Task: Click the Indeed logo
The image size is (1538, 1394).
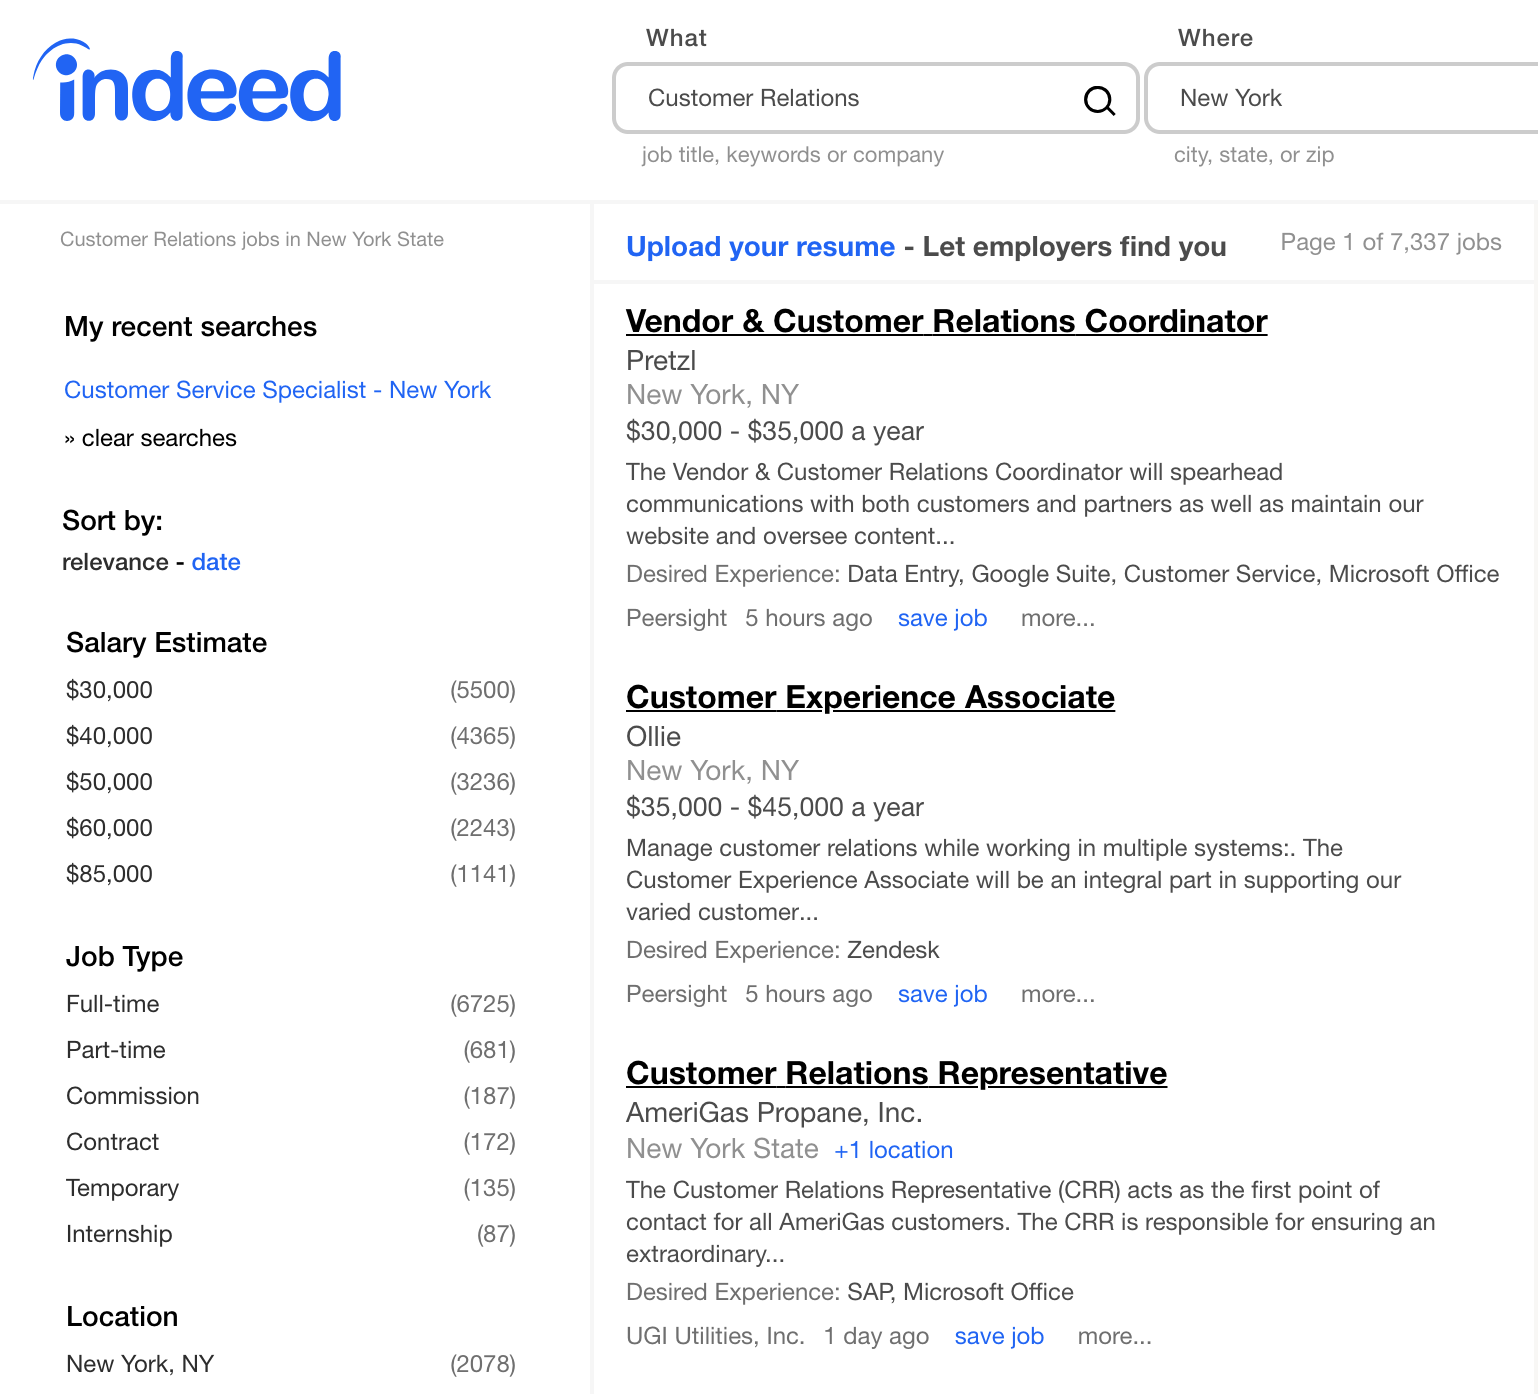Action: click(189, 84)
